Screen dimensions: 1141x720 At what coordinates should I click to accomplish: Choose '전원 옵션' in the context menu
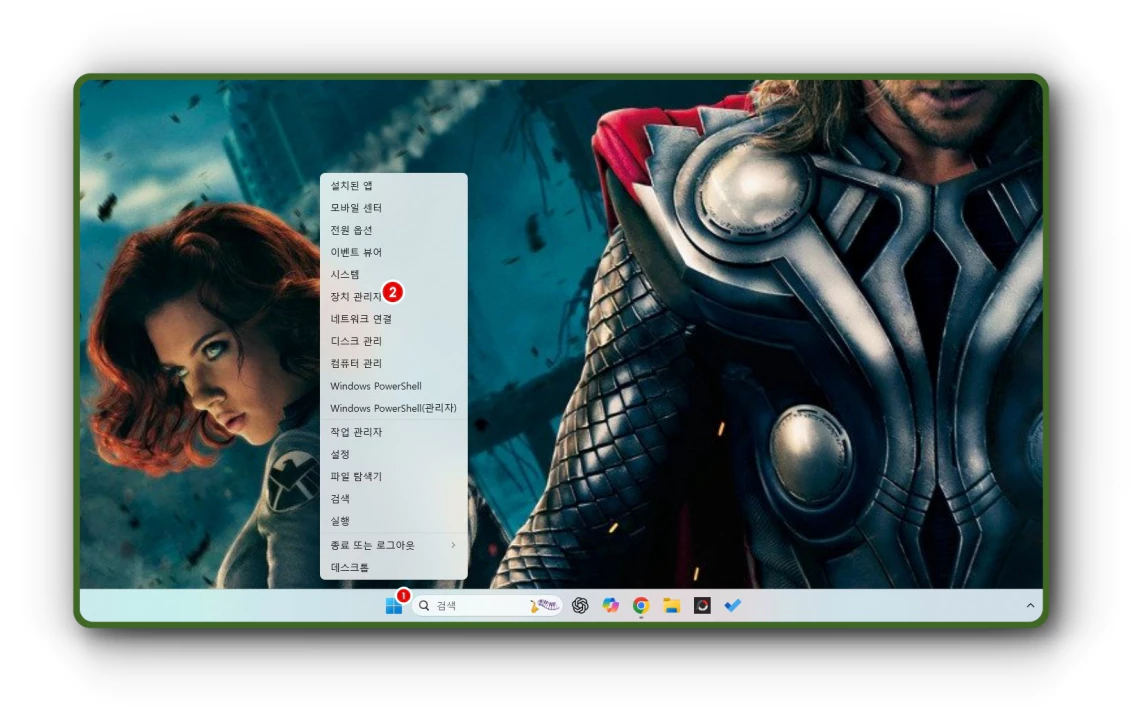coord(394,230)
